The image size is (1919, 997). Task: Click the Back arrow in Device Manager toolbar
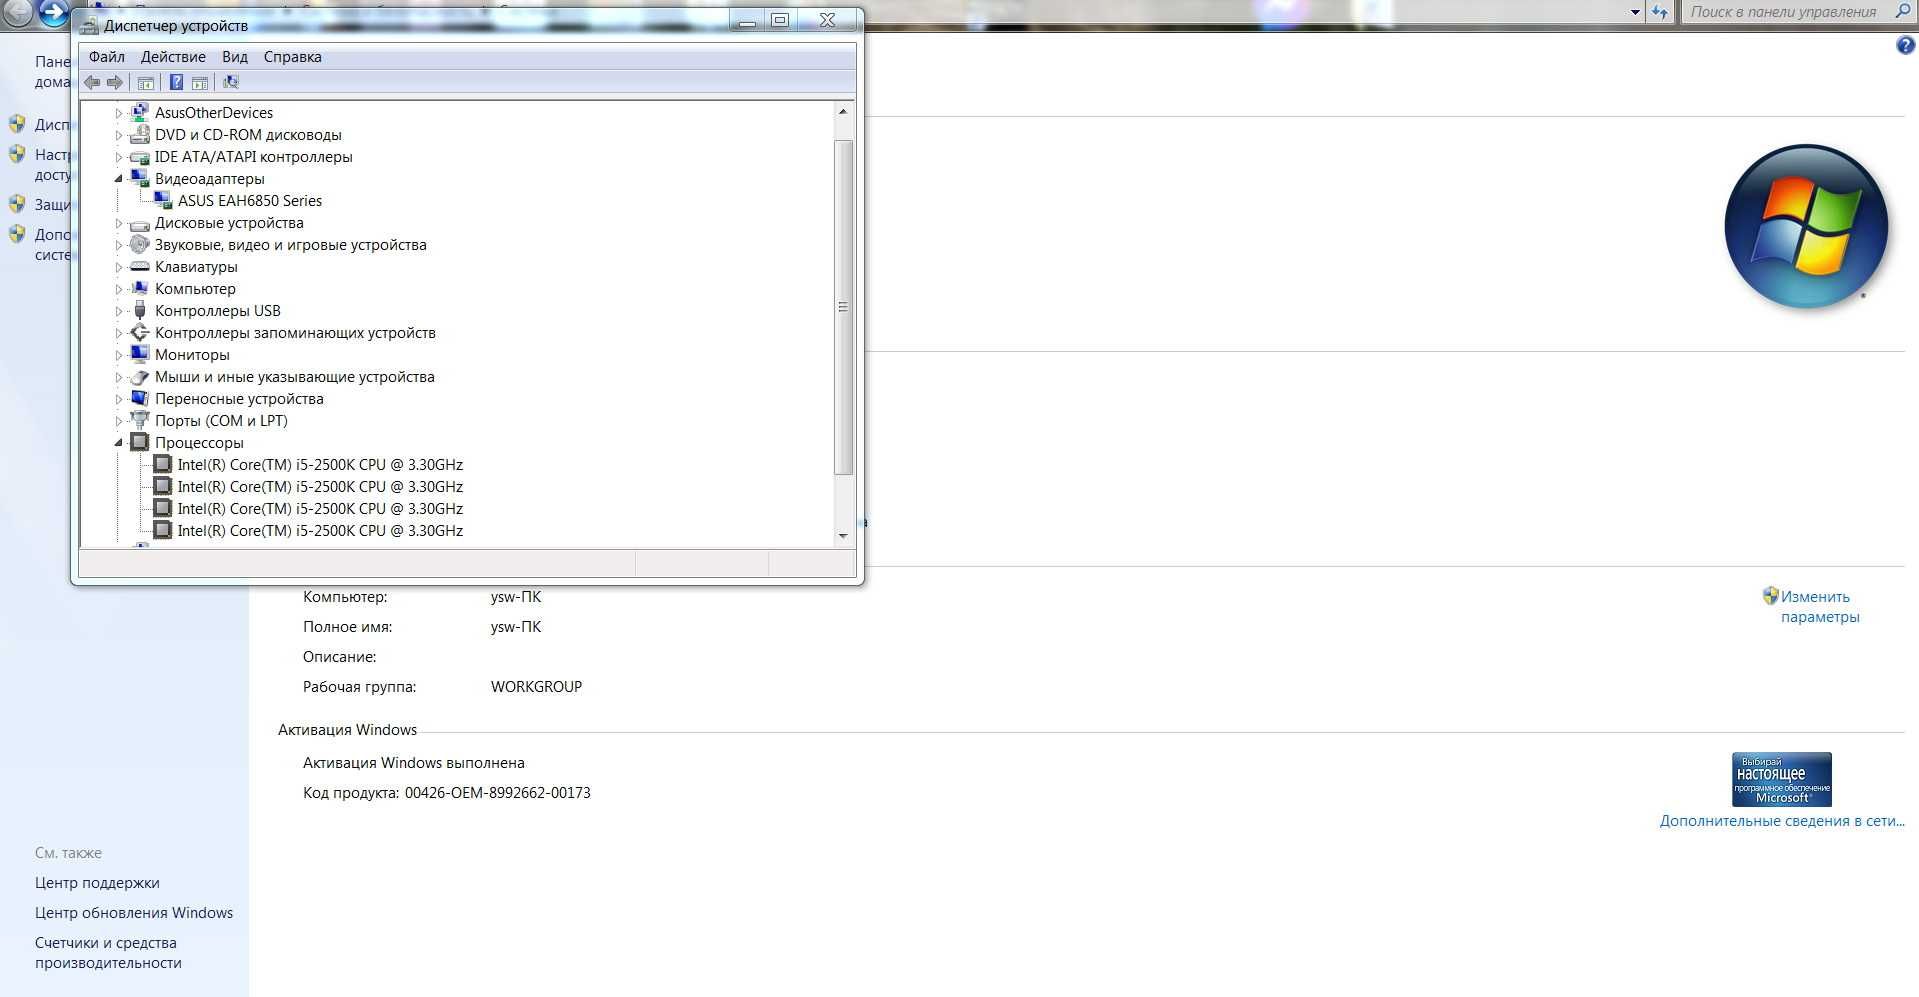click(92, 83)
